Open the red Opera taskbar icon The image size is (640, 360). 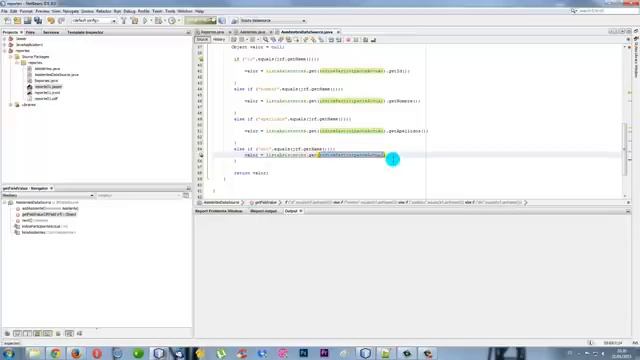(97, 353)
